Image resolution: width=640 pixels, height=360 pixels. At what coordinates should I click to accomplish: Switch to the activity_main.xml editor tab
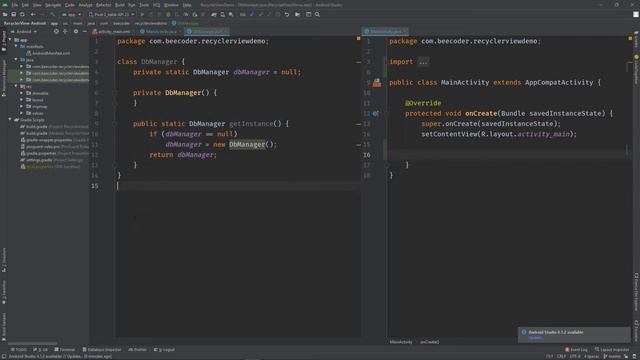113,31
